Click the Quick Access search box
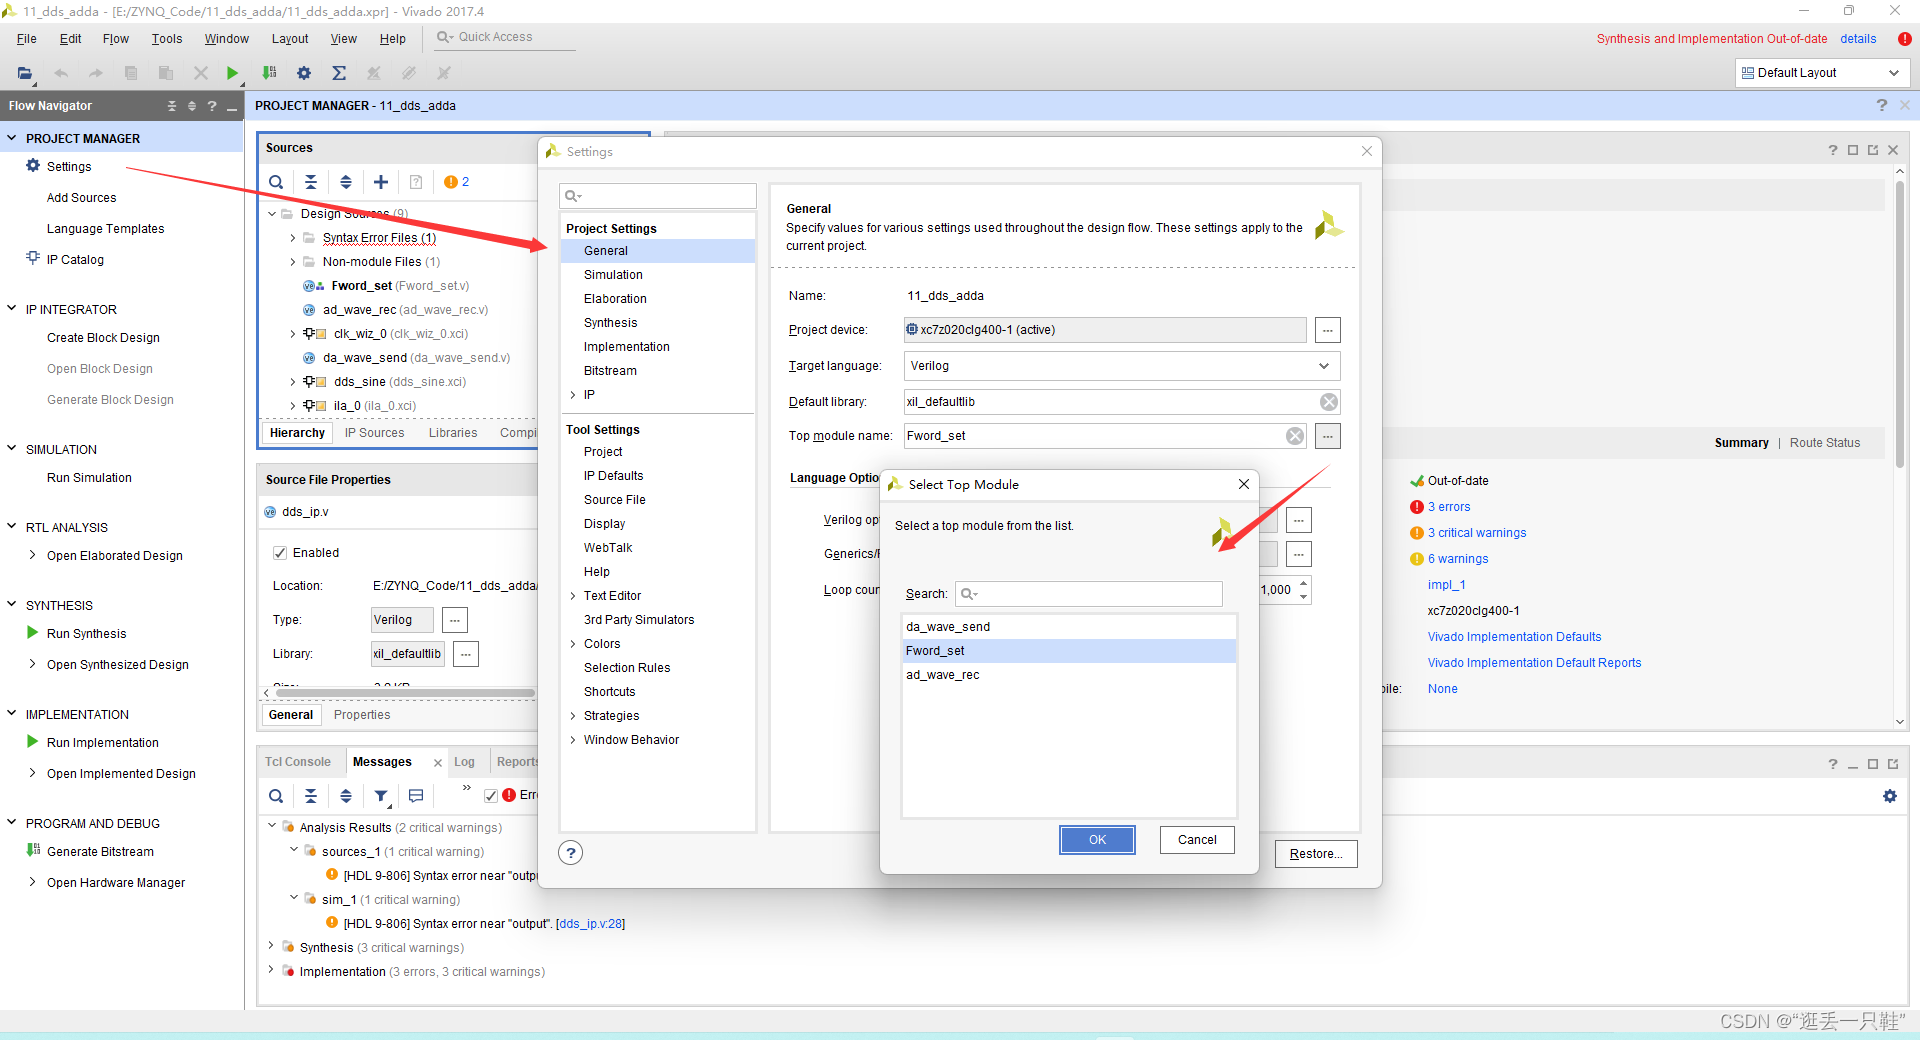 [505, 38]
